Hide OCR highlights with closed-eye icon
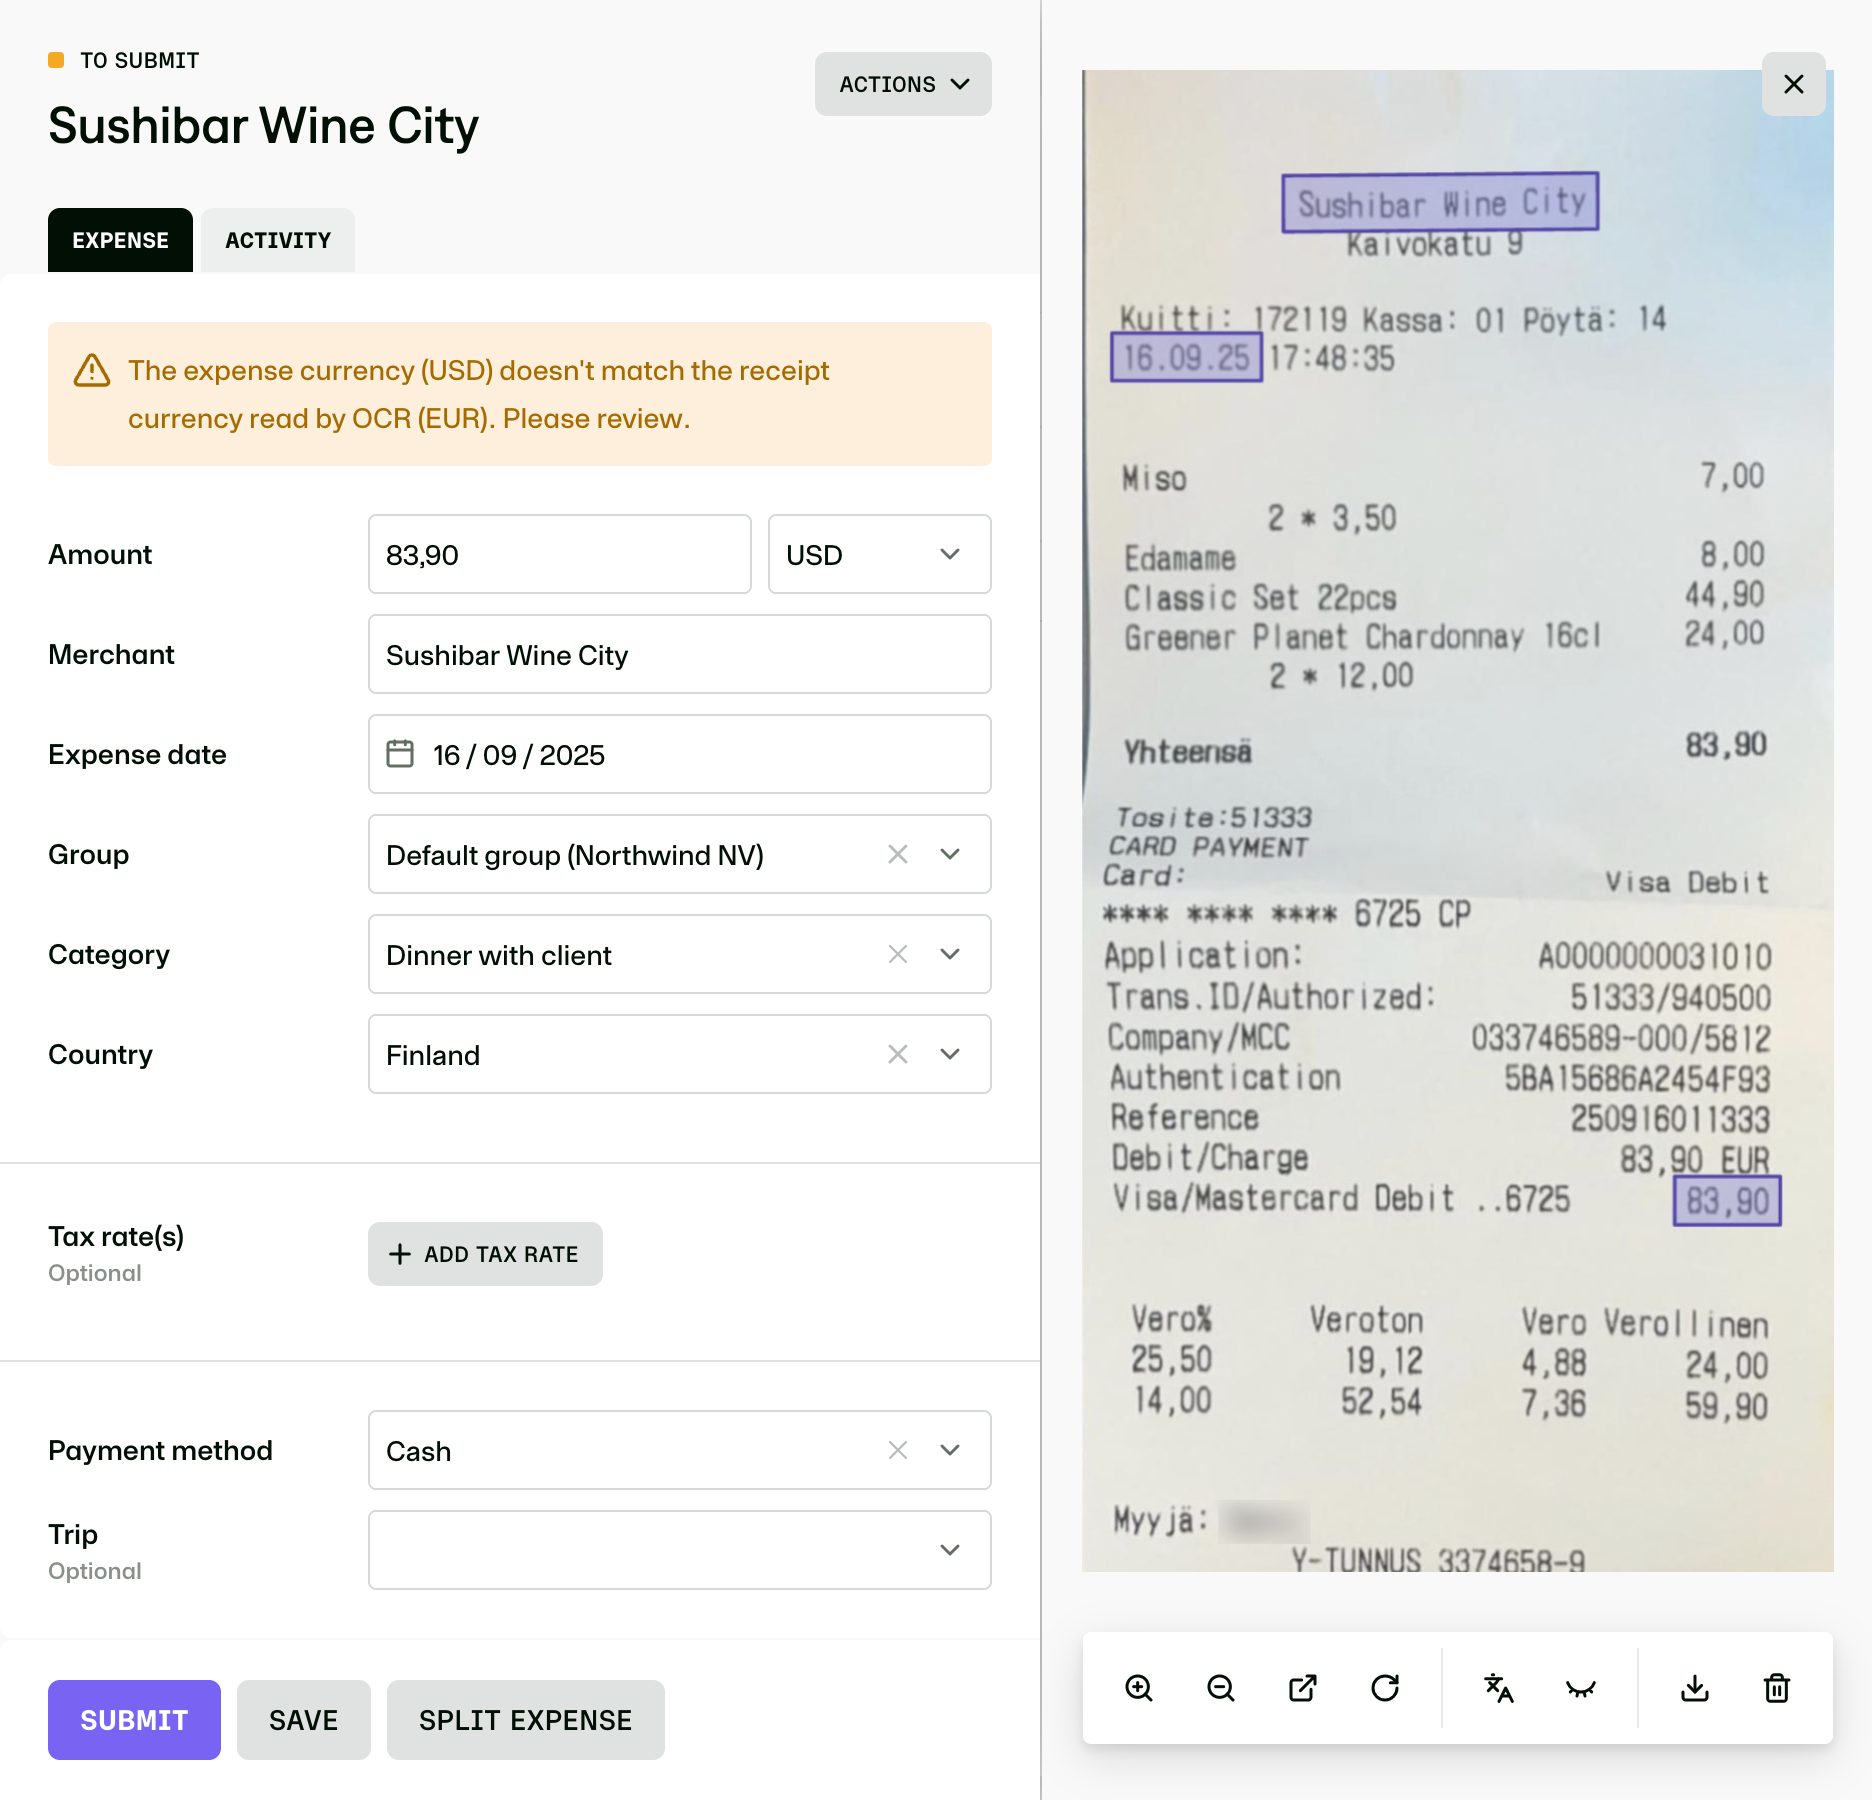 click(1581, 1688)
